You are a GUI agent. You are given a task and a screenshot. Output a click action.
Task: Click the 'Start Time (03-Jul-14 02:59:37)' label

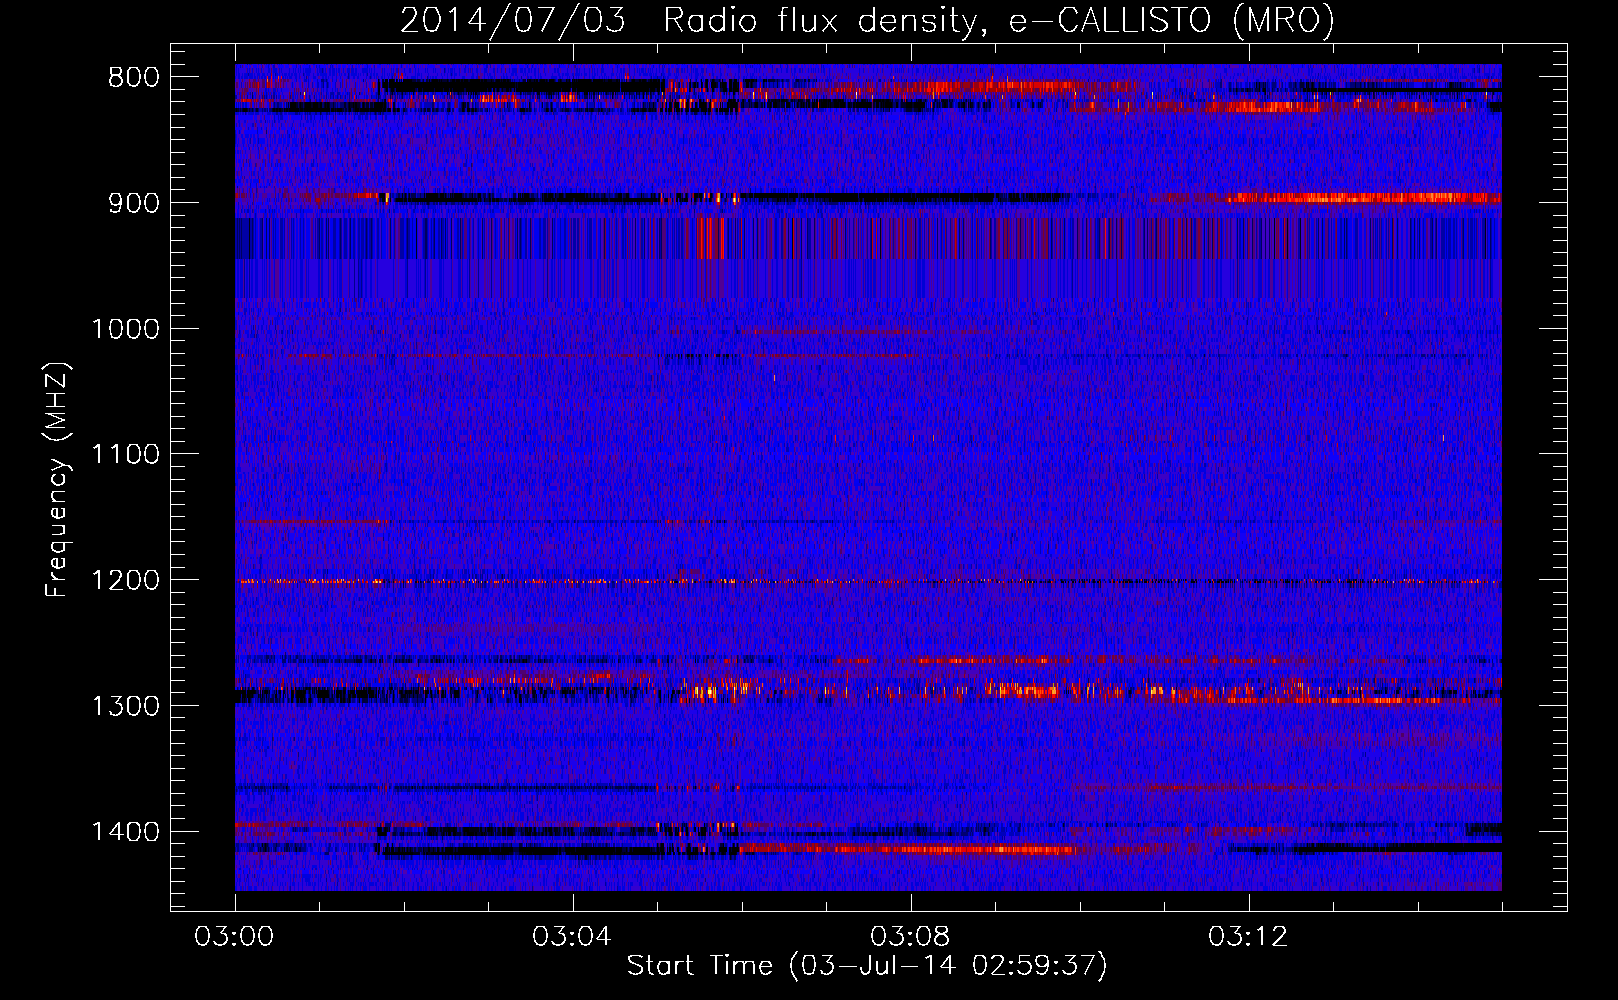click(x=867, y=966)
